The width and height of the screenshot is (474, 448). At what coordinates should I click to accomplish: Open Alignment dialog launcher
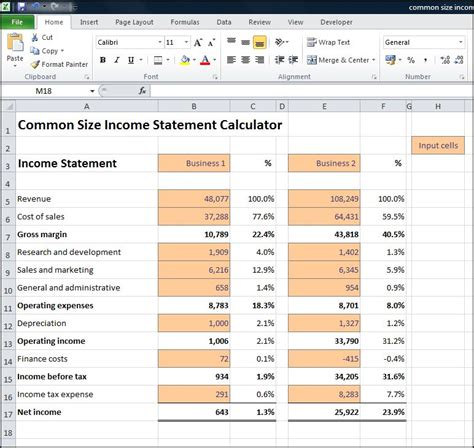tap(374, 77)
